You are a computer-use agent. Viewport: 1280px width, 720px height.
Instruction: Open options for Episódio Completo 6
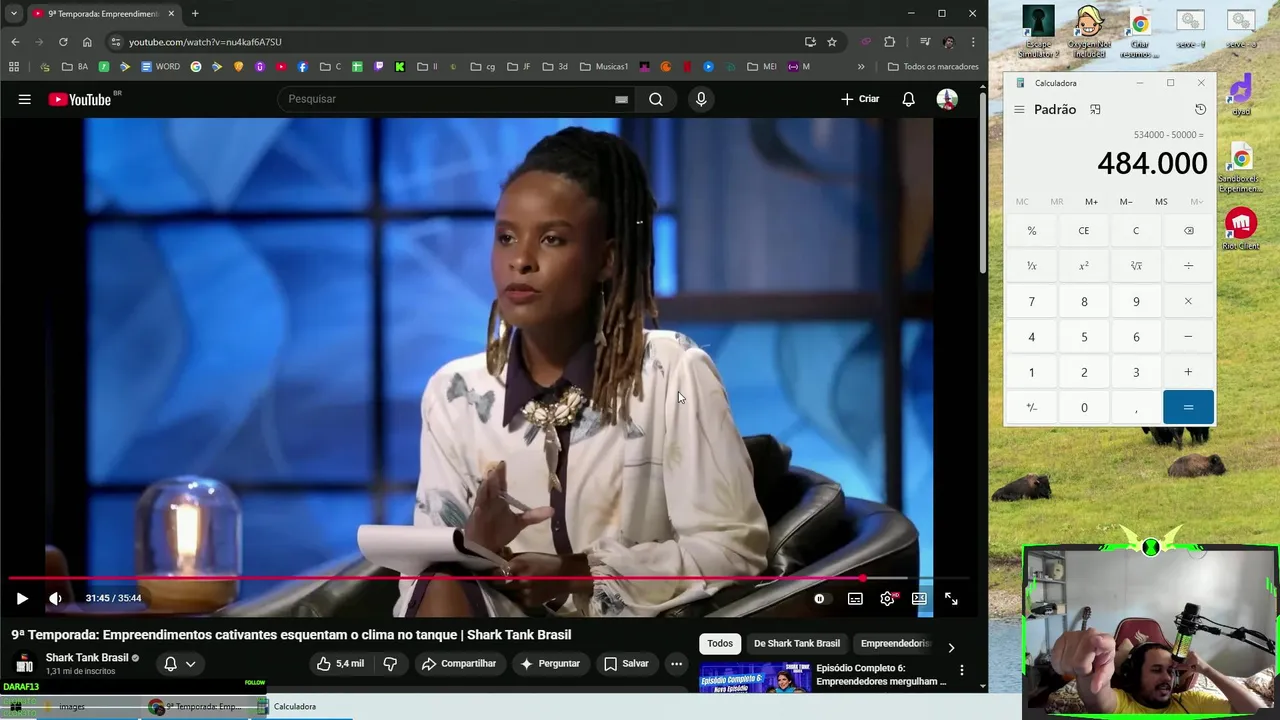coord(962,670)
